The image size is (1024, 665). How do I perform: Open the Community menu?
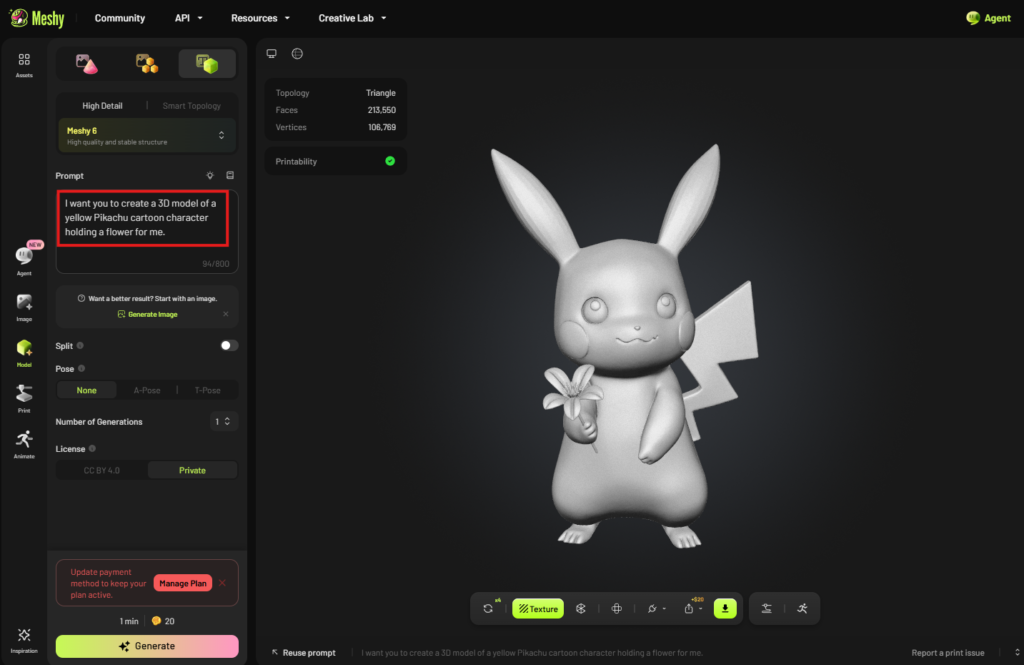(x=120, y=18)
